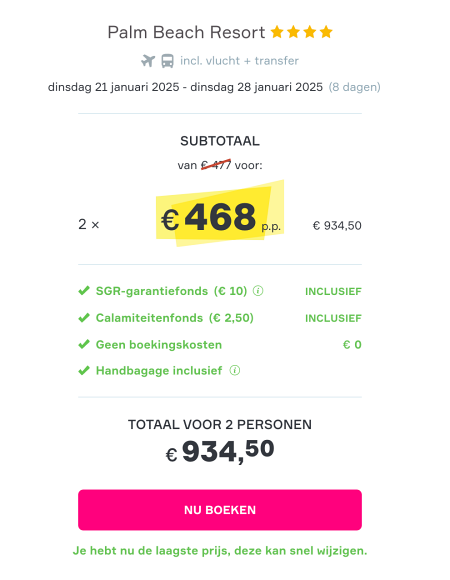Viewport: 450px width, 580px height.
Task: Click the crossed-out €477 original price
Action: coord(216,165)
